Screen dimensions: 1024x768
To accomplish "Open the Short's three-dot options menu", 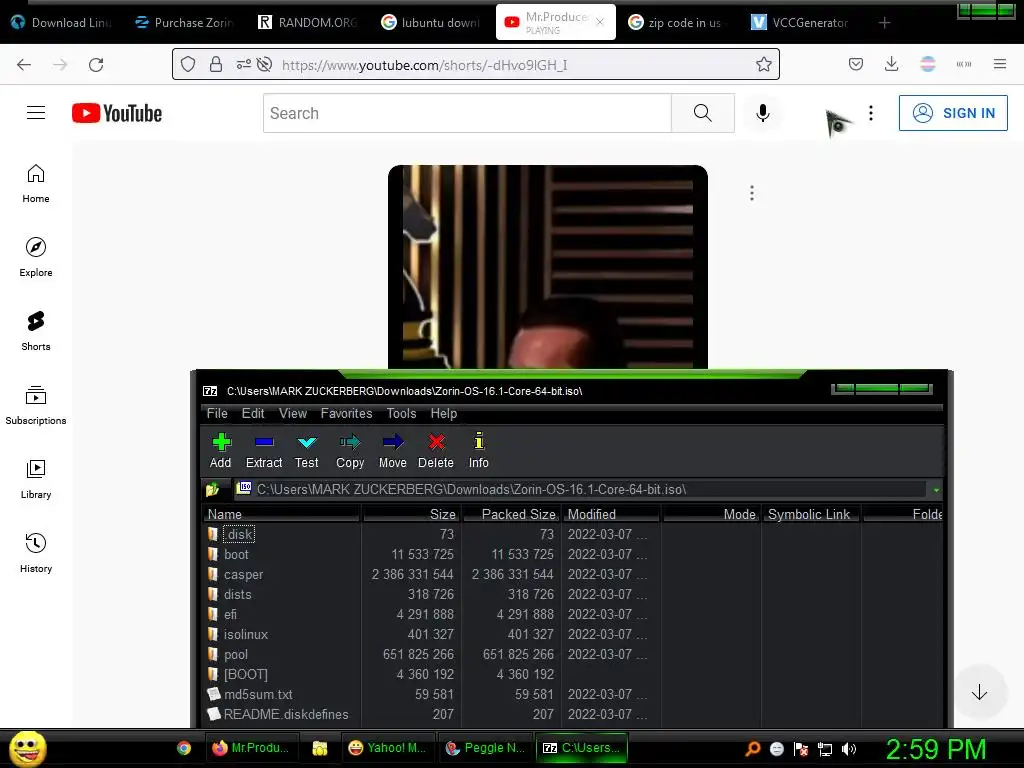I will click(752, 193).
